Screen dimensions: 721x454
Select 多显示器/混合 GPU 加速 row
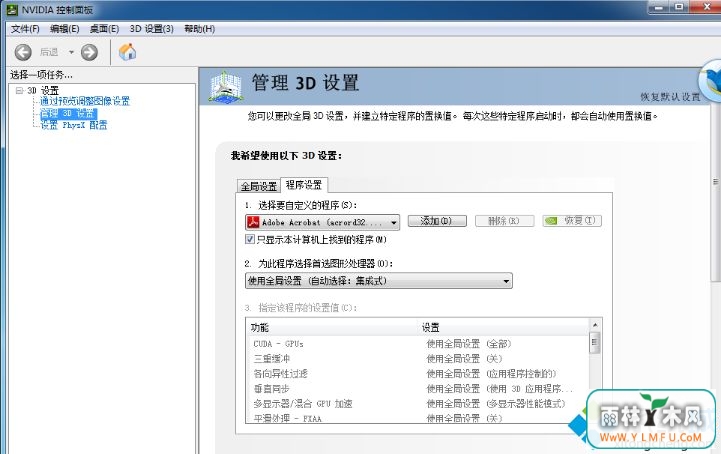click(x=418, y=404)
